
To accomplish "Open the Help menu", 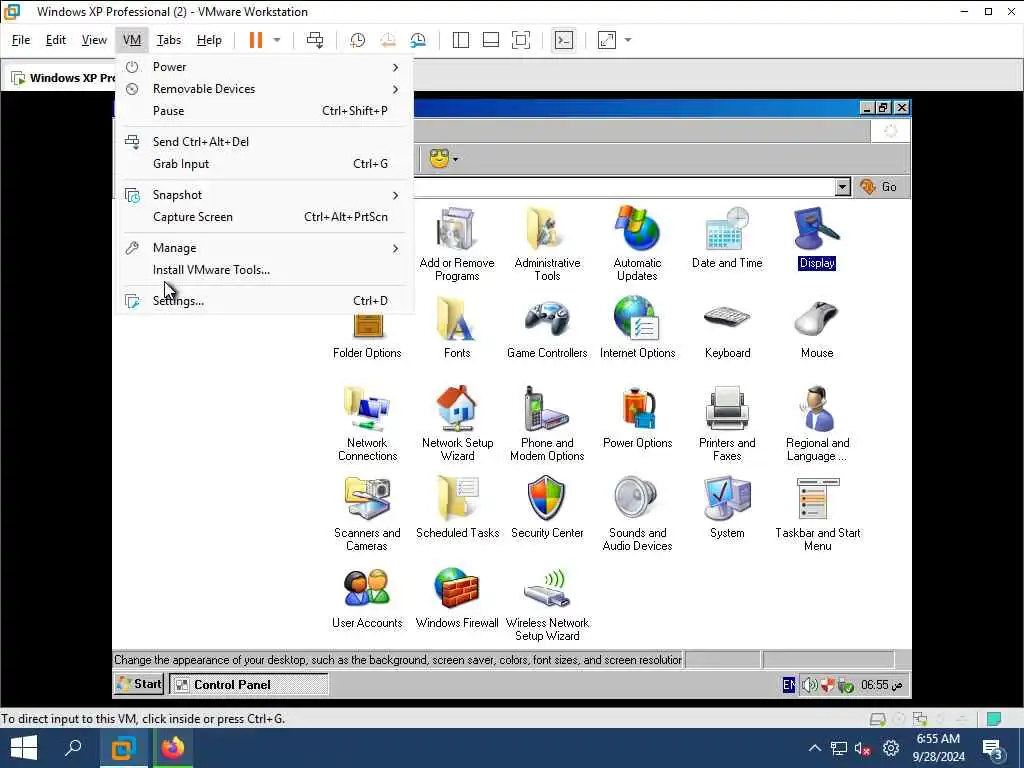I will [x=209, y=40].
